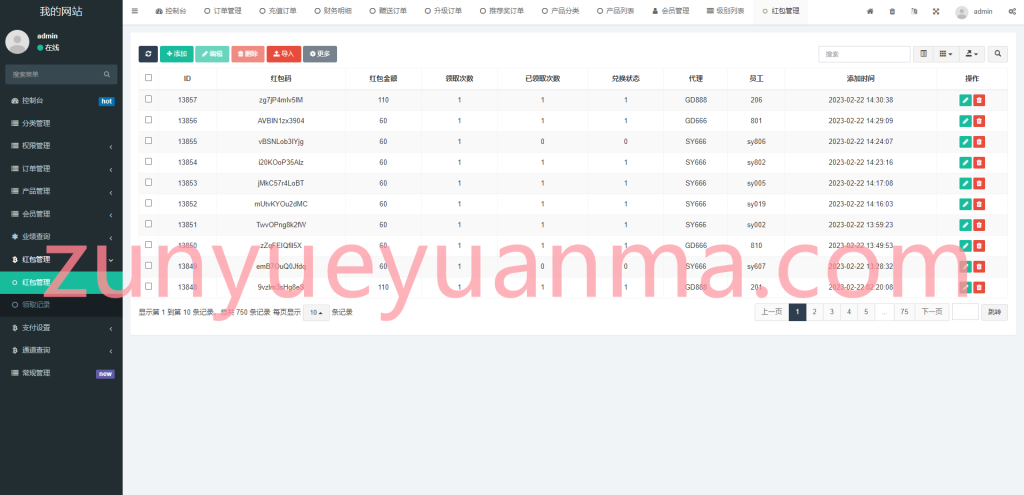Click the jump-to-page input box
This screenshot has width=1024, height=495.
[965, 312]
